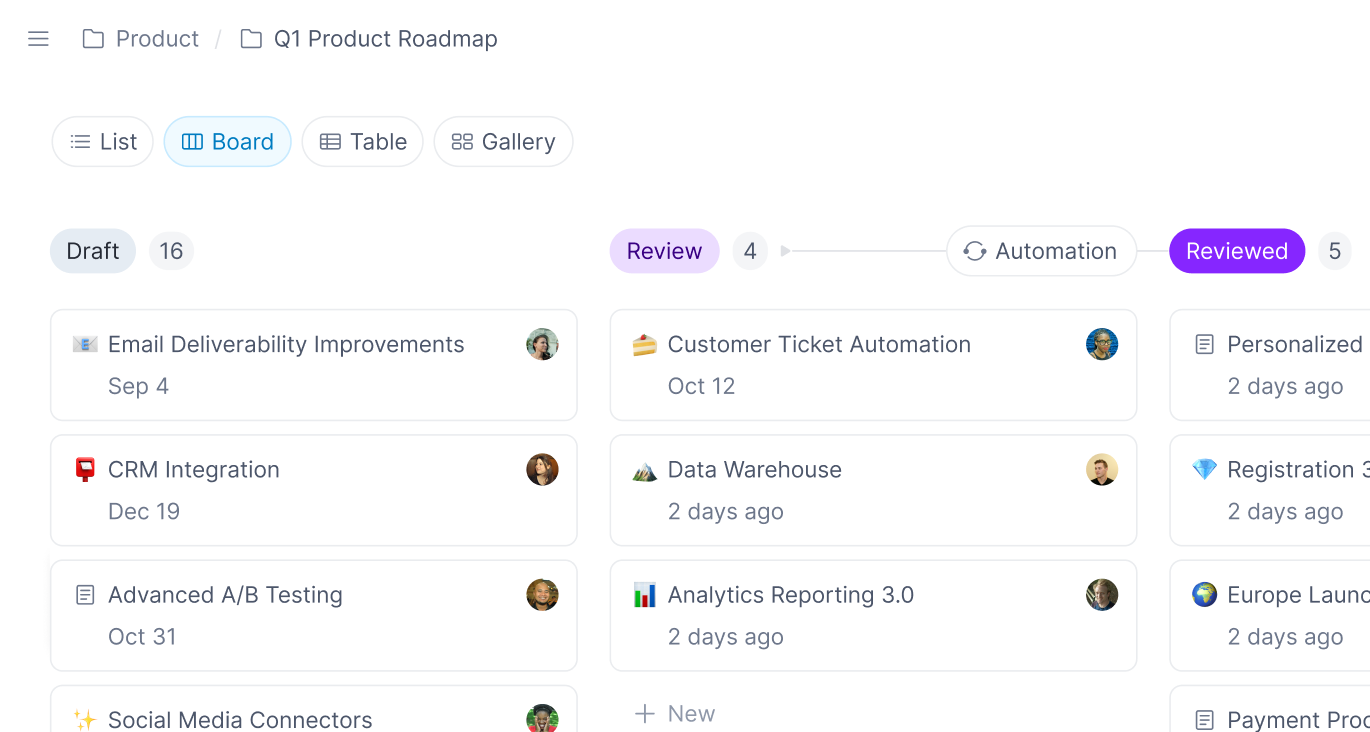Click the Reviewed column count badge 5
This screenshot has width=1370, height=732.
tap(1335, 251)
